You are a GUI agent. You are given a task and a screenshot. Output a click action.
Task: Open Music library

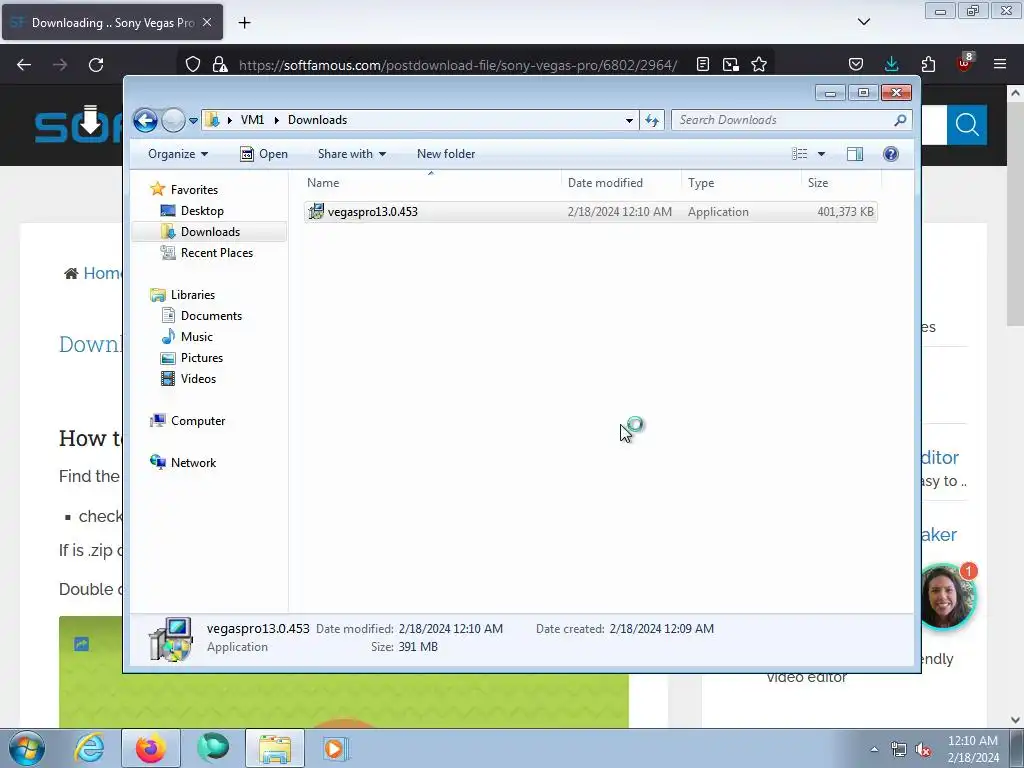[197, 336]
